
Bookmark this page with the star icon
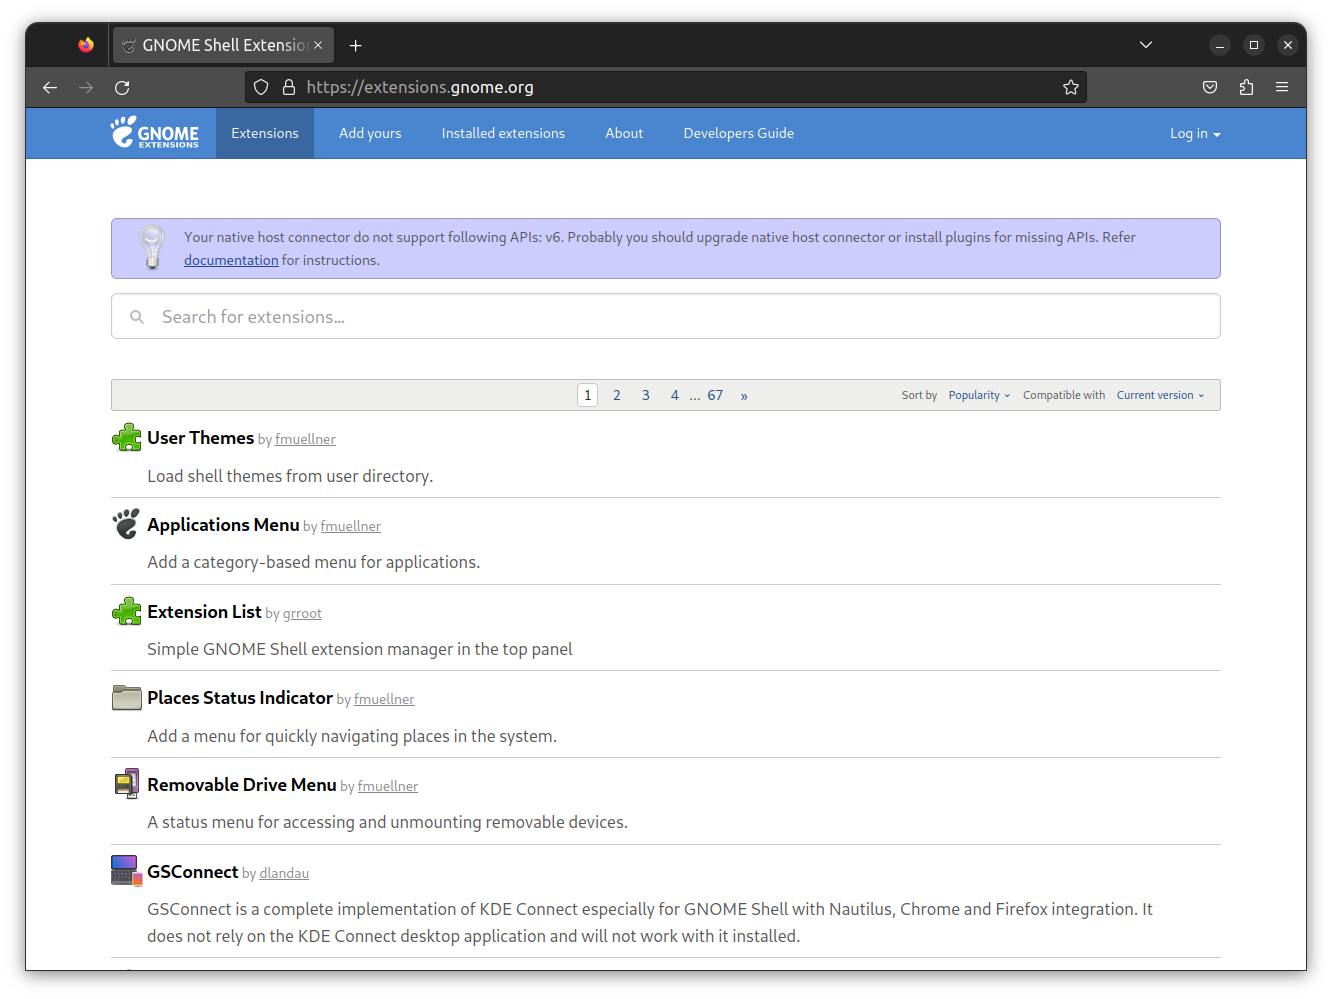(1071, 87)
